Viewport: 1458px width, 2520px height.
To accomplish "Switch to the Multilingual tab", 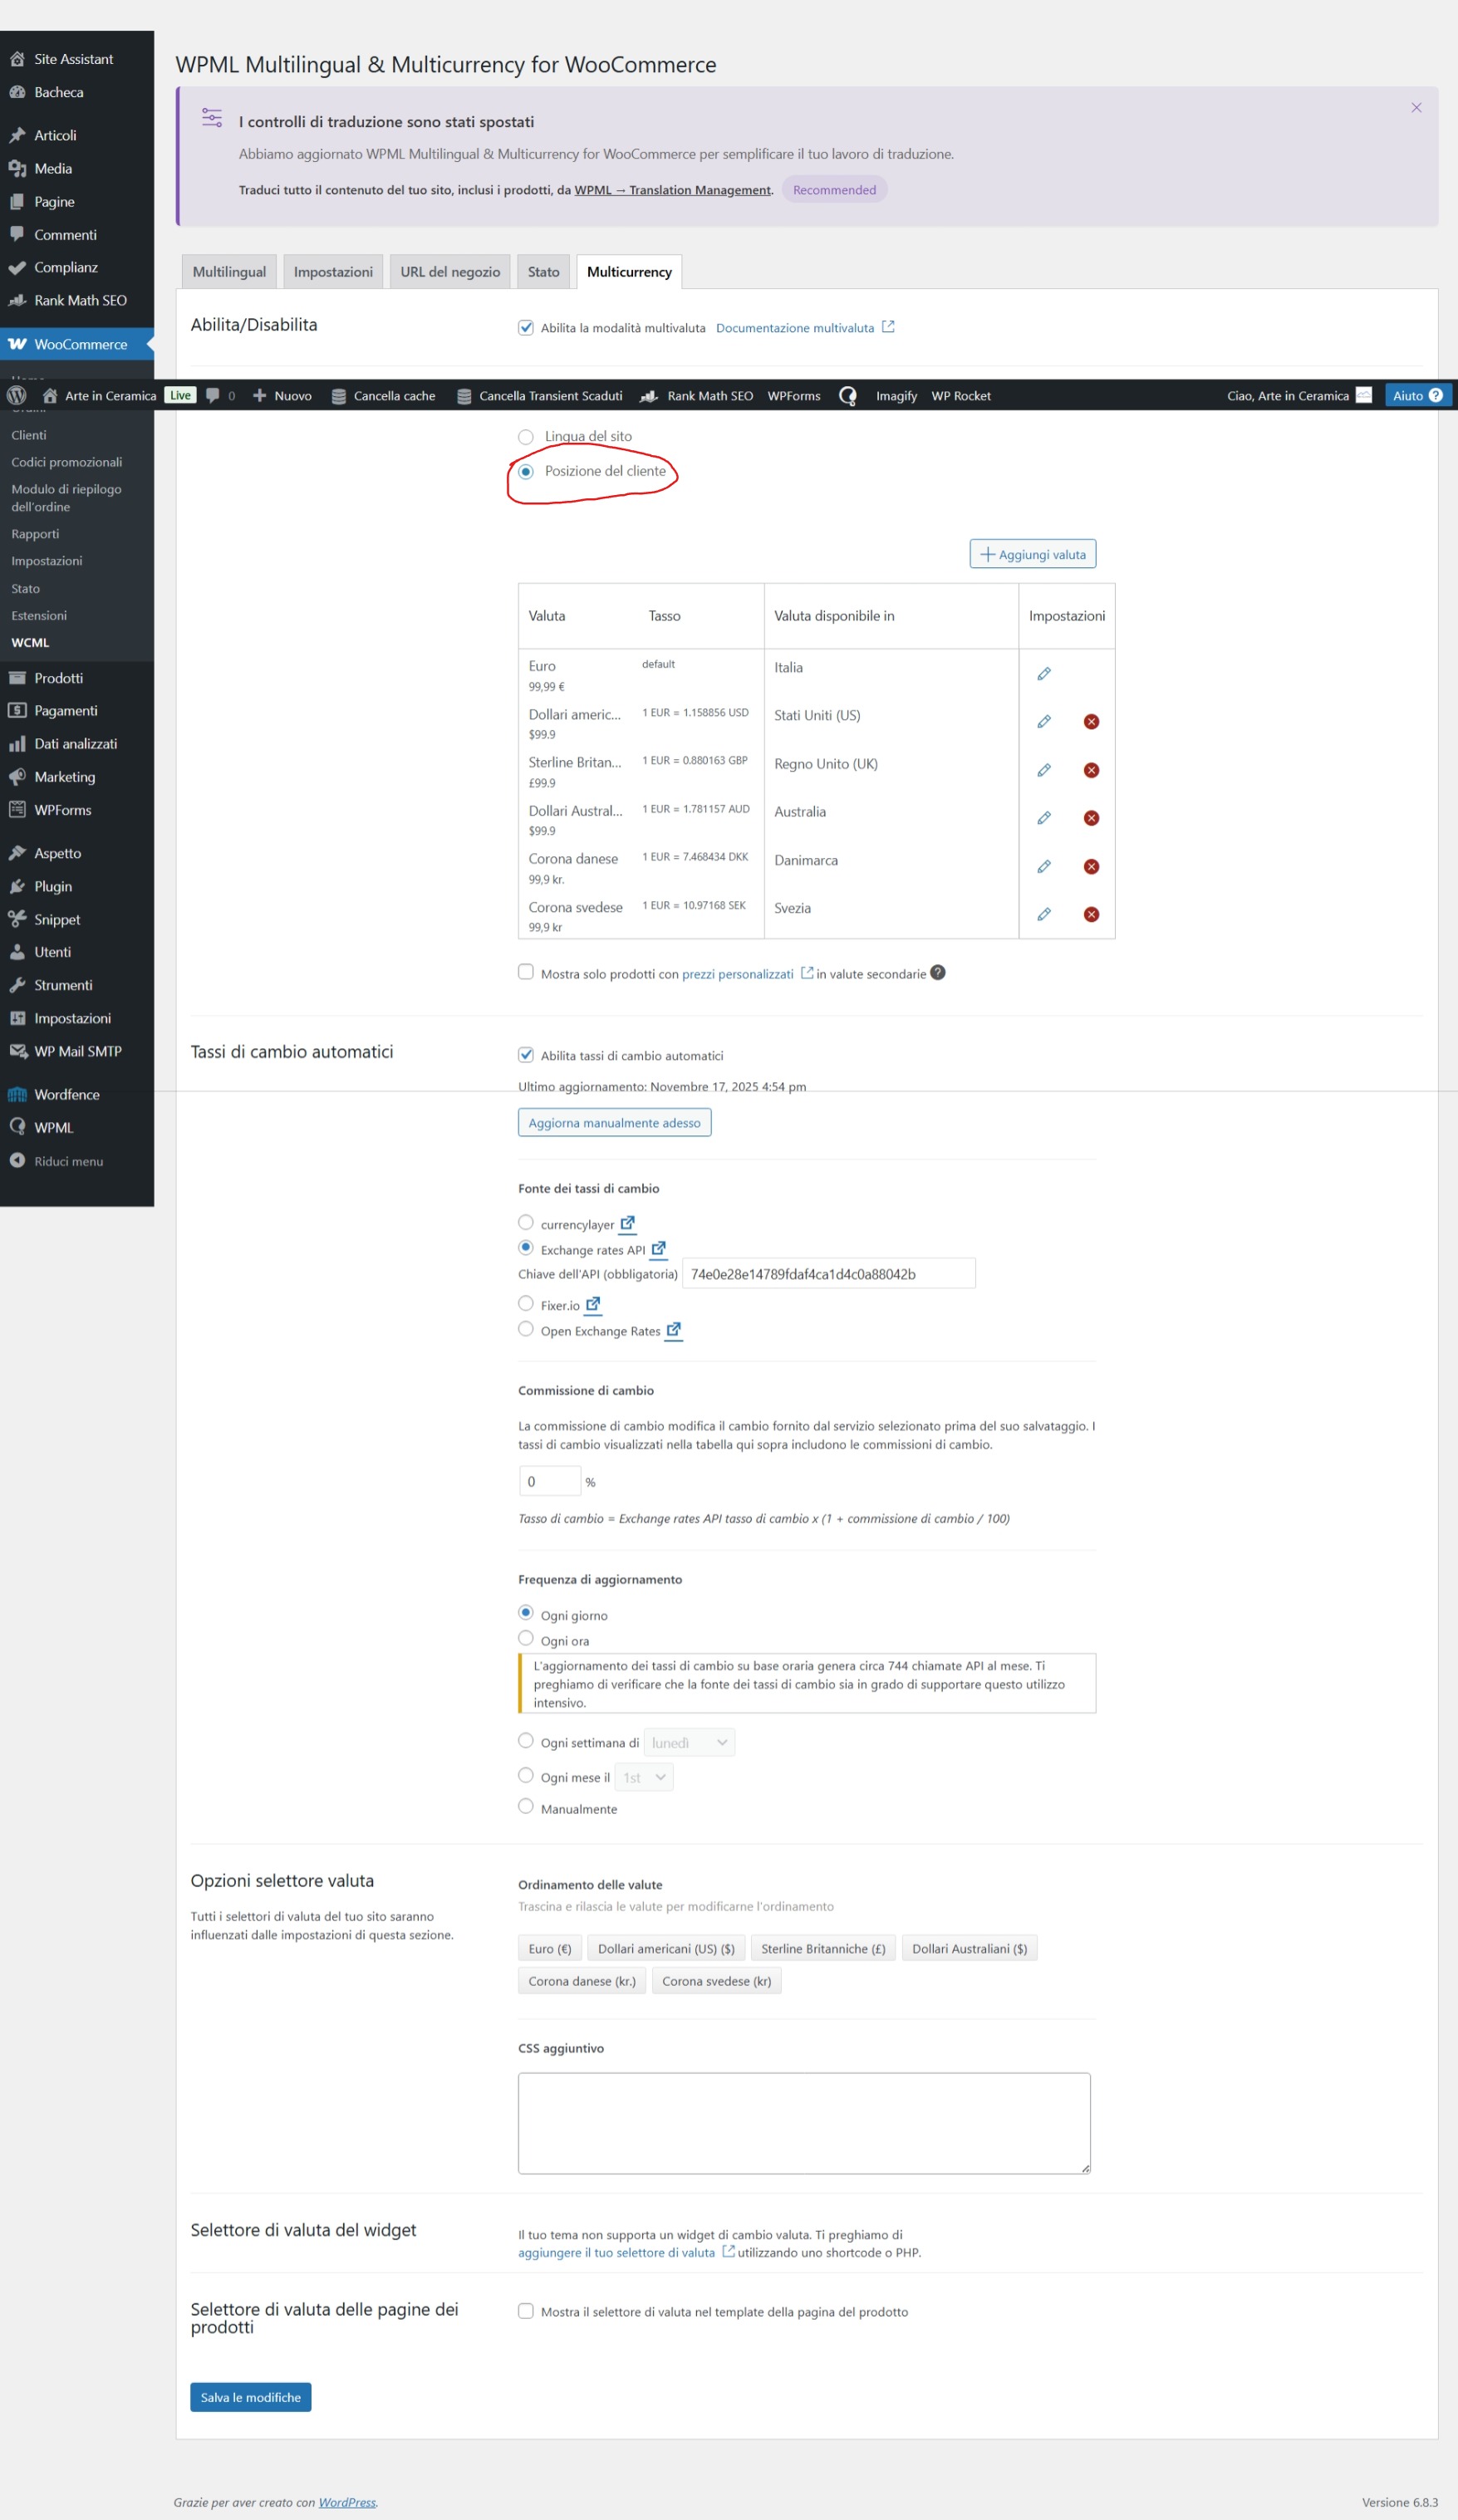I will (x=229, y=272).
